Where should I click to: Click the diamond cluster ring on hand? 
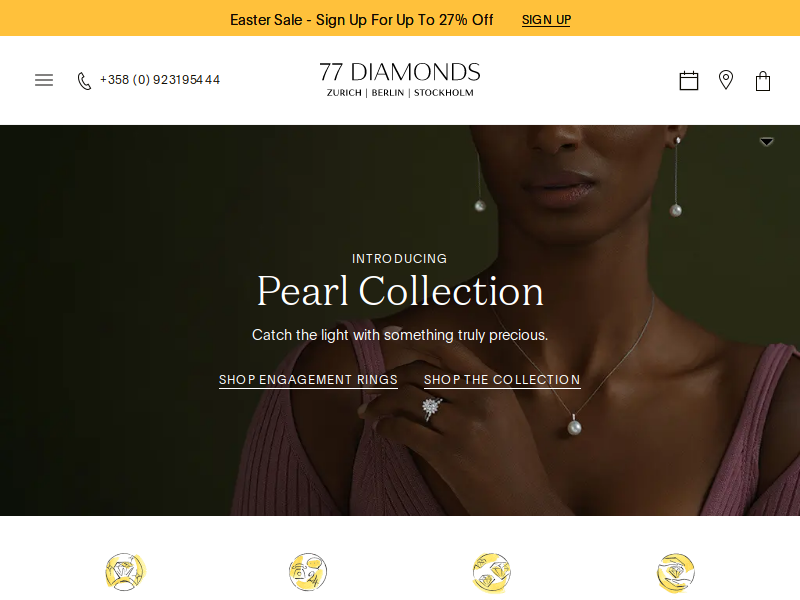(x=432, y=409)
